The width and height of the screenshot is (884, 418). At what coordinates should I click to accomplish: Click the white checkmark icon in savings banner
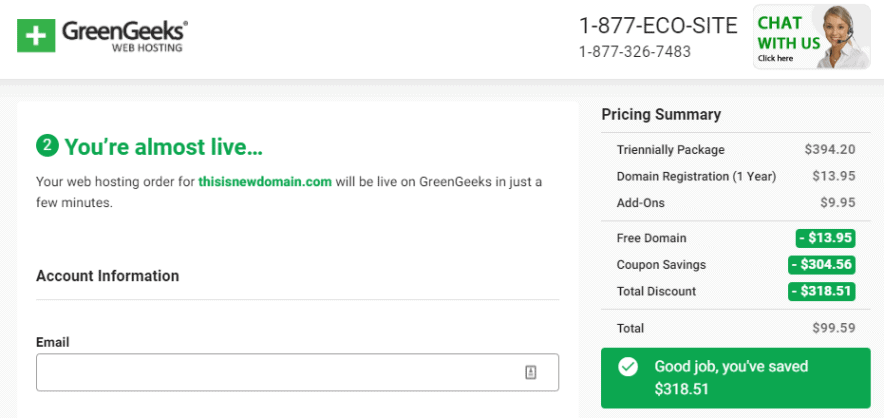[x=628, y=367]
